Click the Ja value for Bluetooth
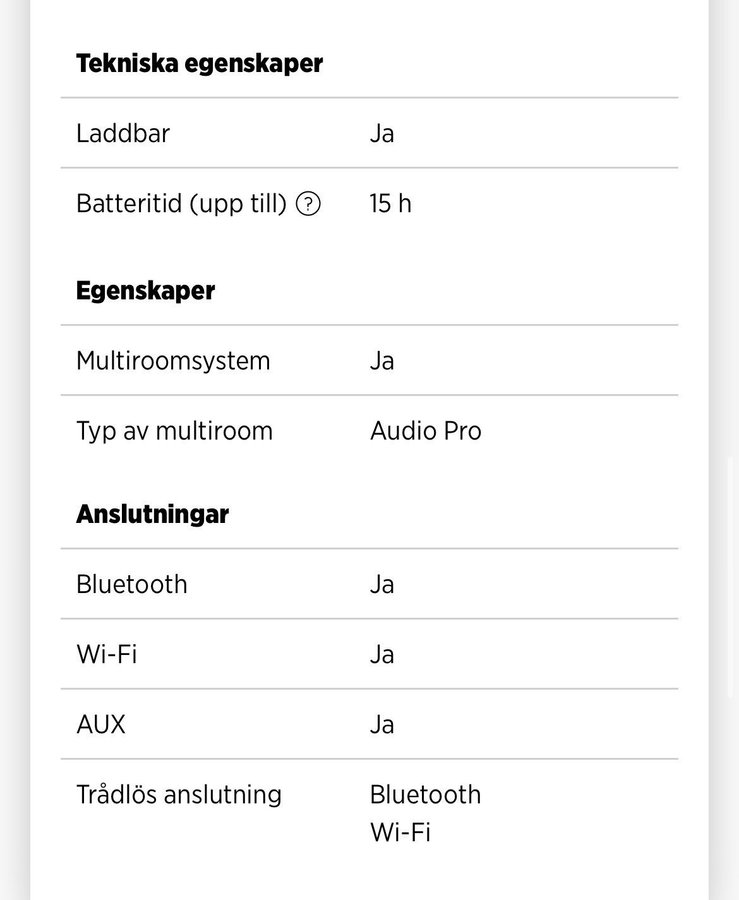 pos(382,584)
